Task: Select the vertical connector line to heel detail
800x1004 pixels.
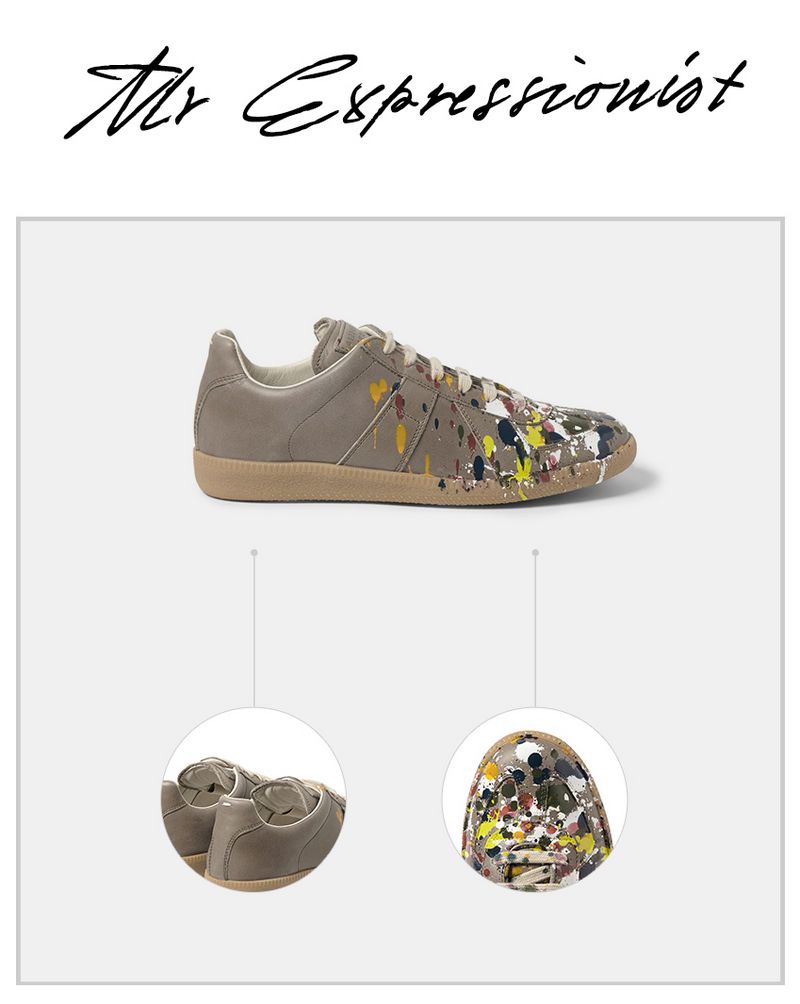Action: coord(254,631)
